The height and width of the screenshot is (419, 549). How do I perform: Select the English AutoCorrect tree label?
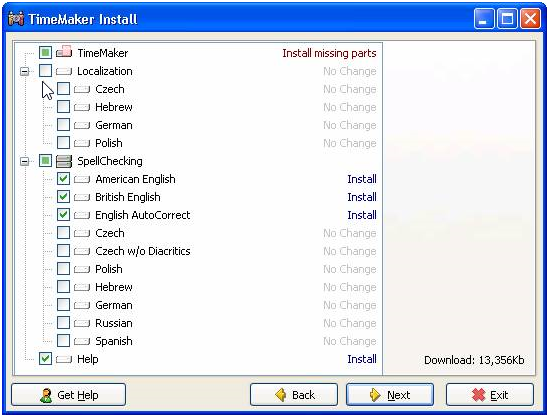tap(143, 215)
